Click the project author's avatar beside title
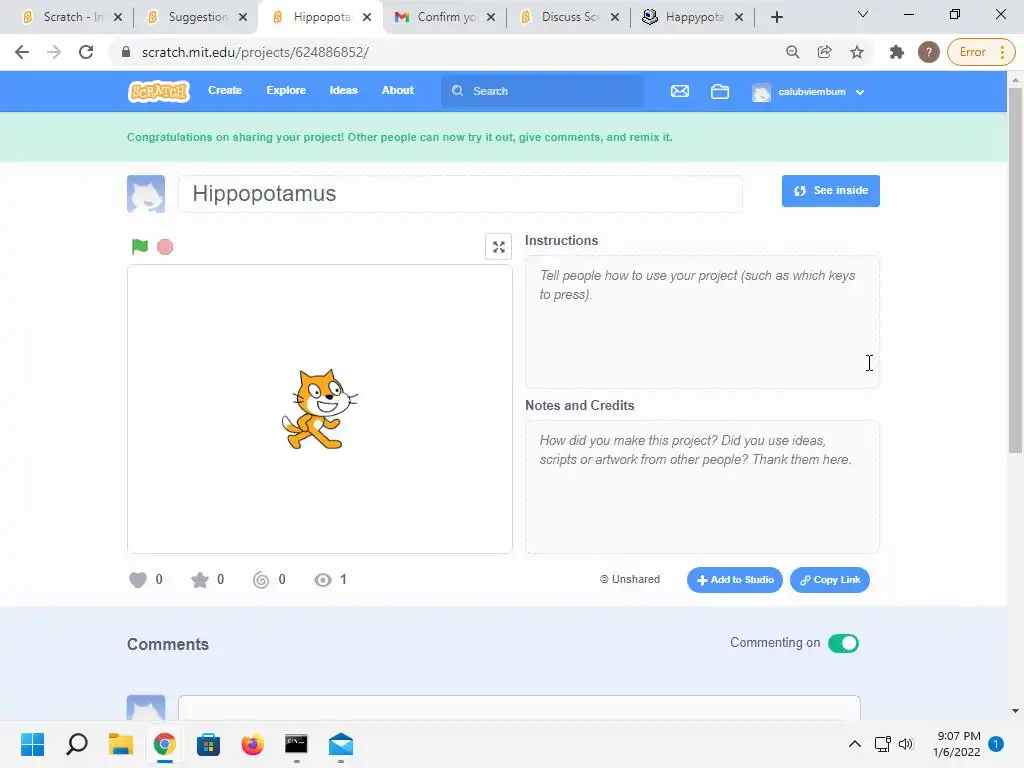1024x768 pixels. [146, 194]
